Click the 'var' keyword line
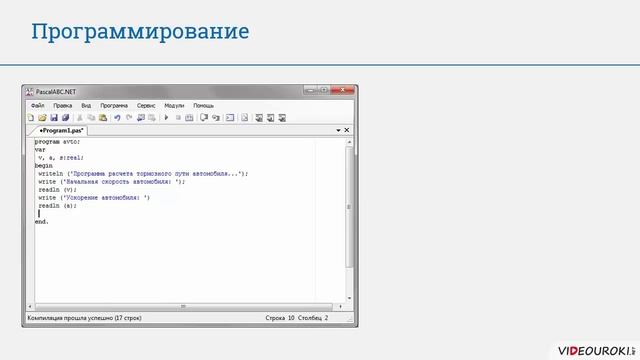 pyautogui.click(x=40, y=150)
